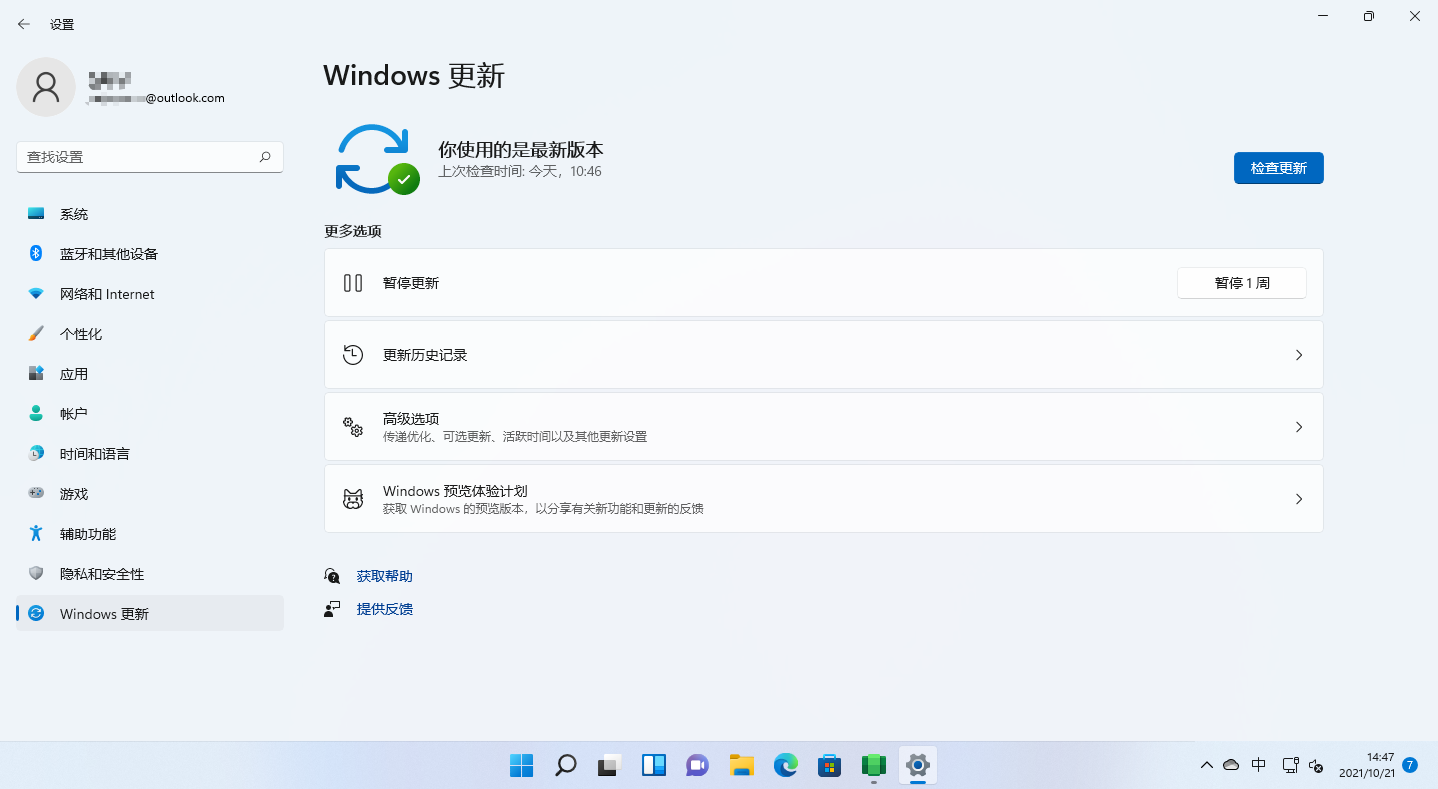The image size is (1438, 789).
Task: Open Task View on the taskbar
Action: [609, 765]
